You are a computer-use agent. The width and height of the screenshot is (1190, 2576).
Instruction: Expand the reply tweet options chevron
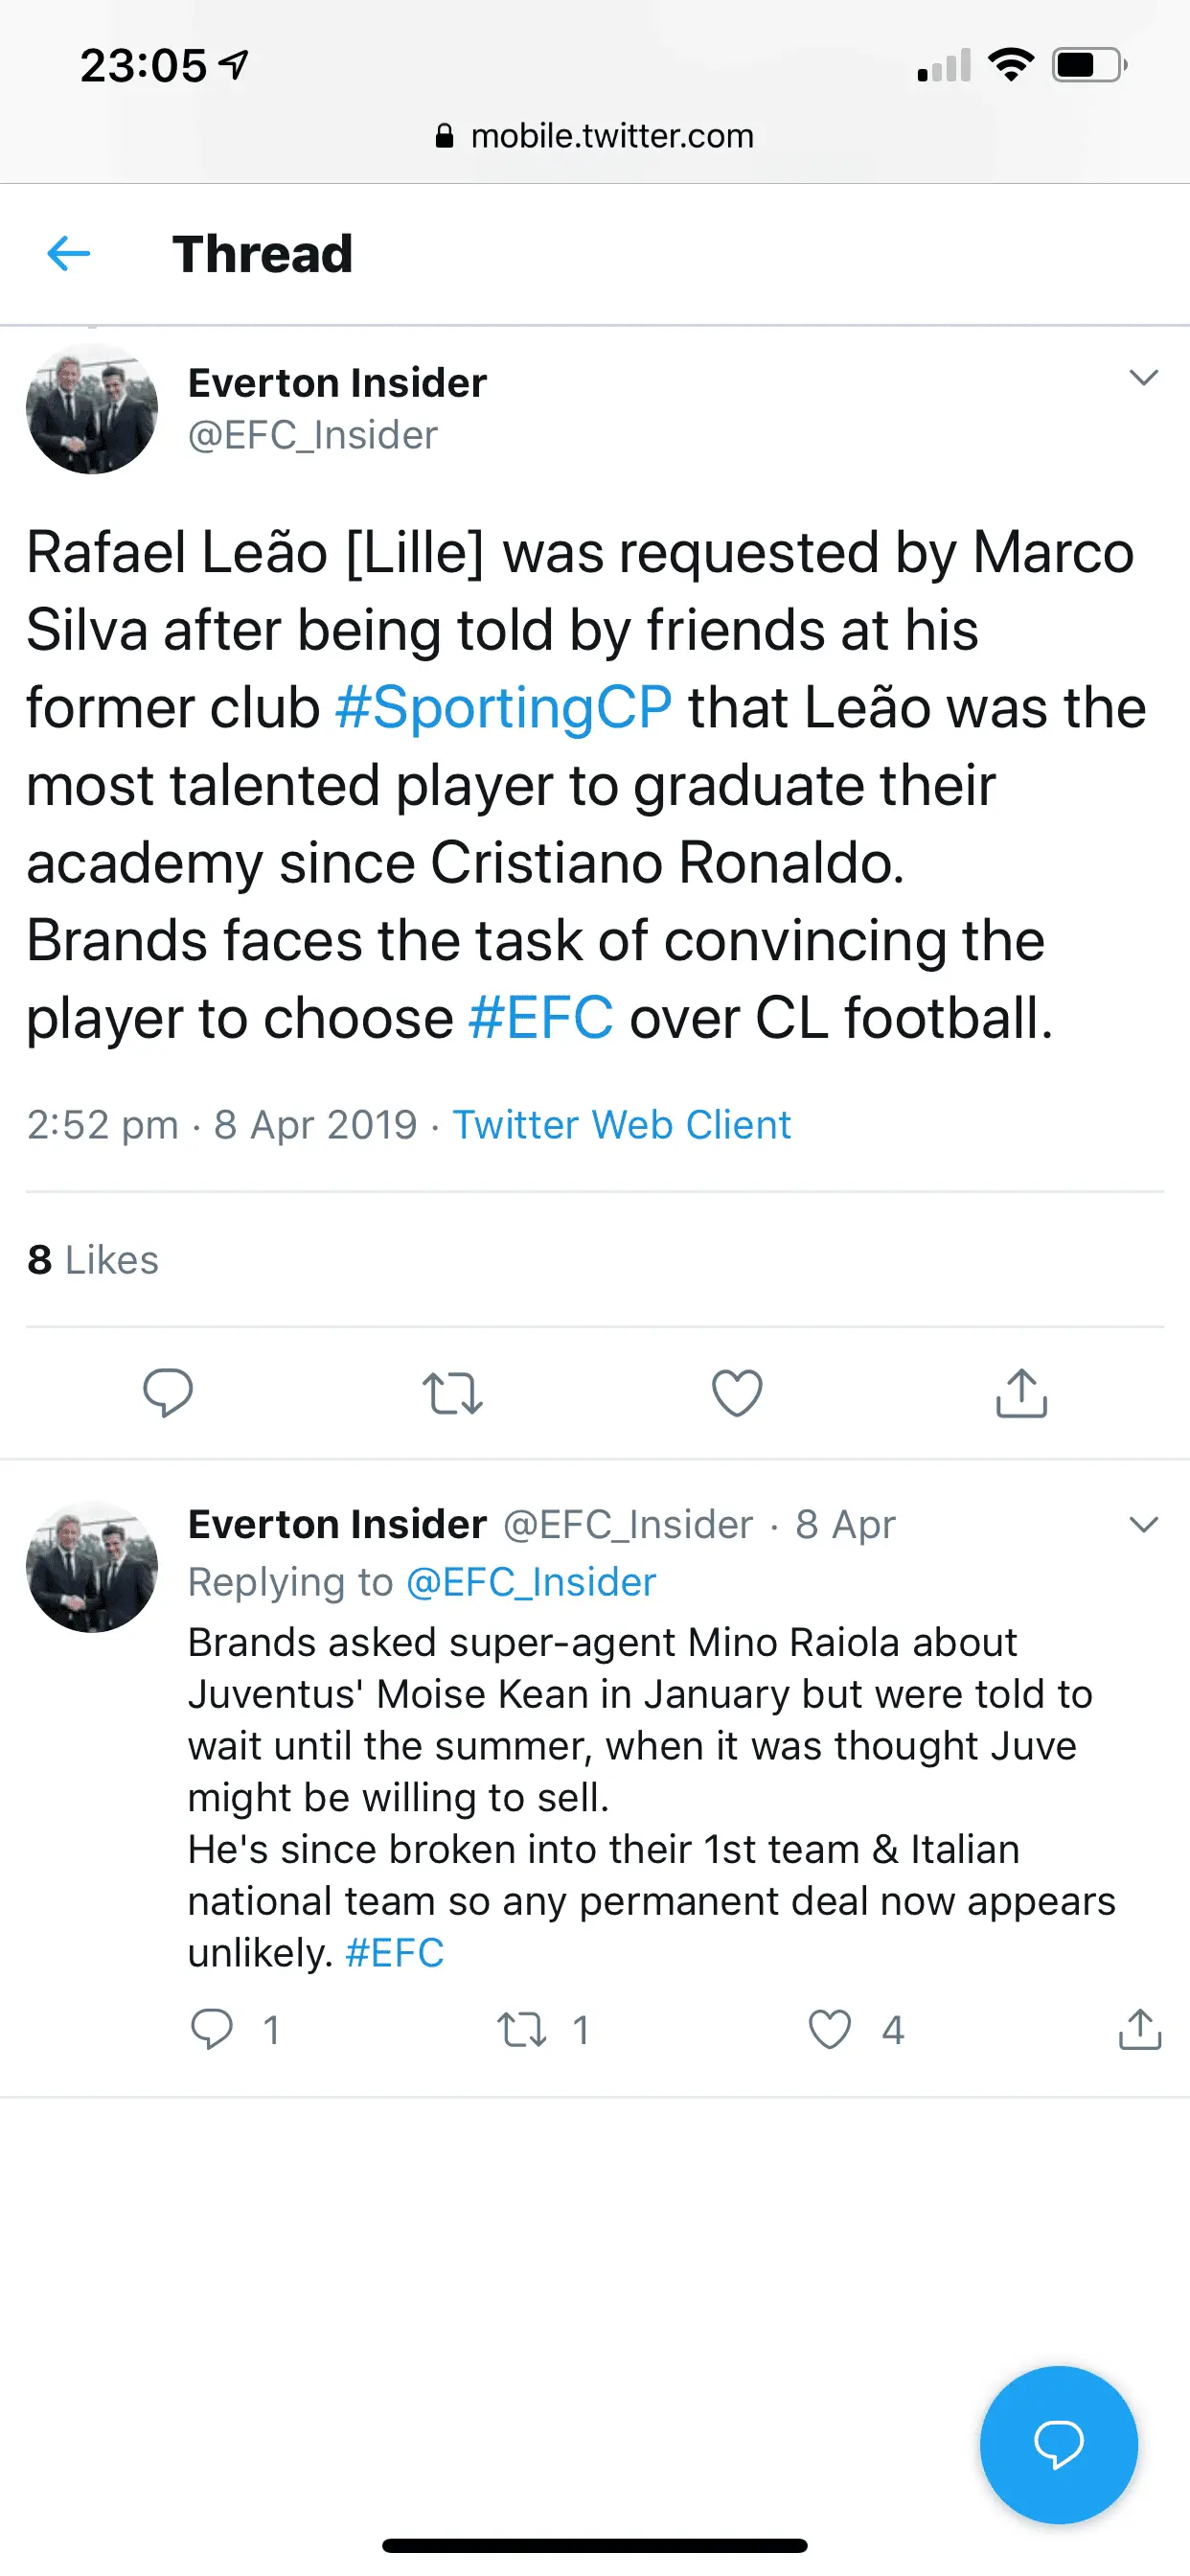point(1143,1524)
